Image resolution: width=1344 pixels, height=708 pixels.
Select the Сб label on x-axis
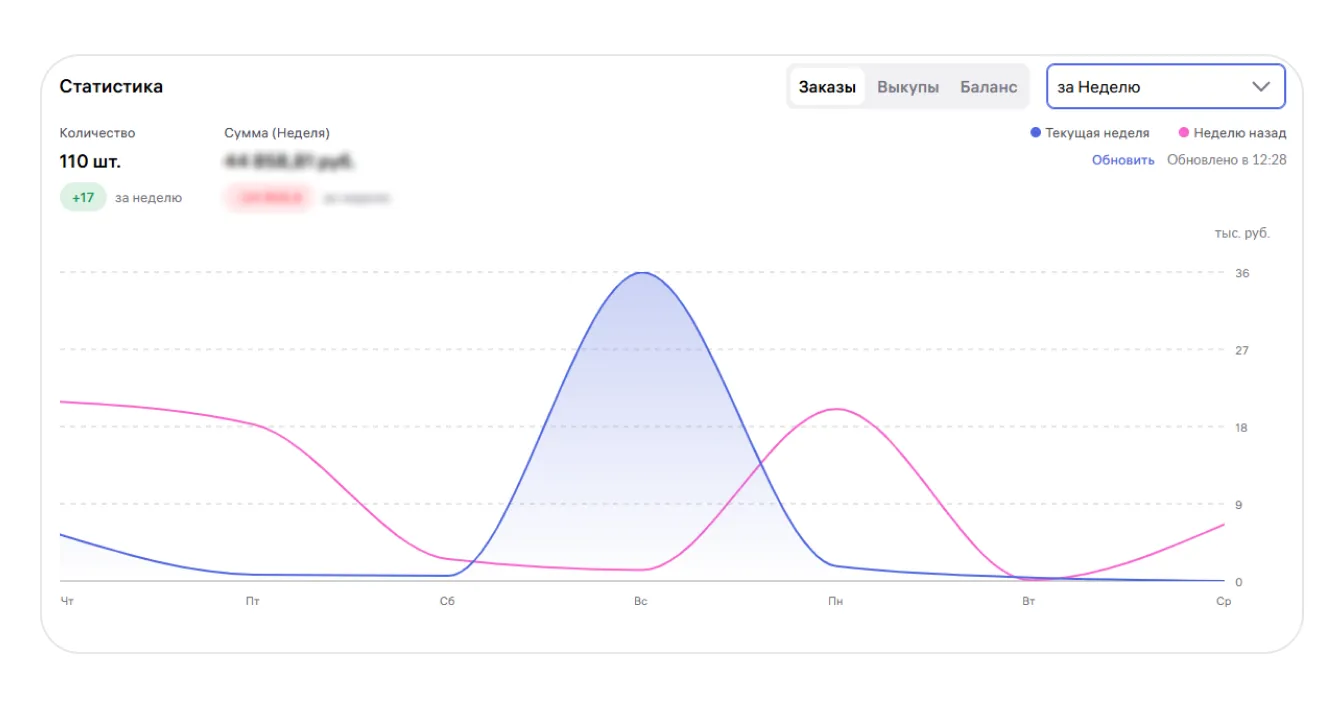click(x=447, y=602)
